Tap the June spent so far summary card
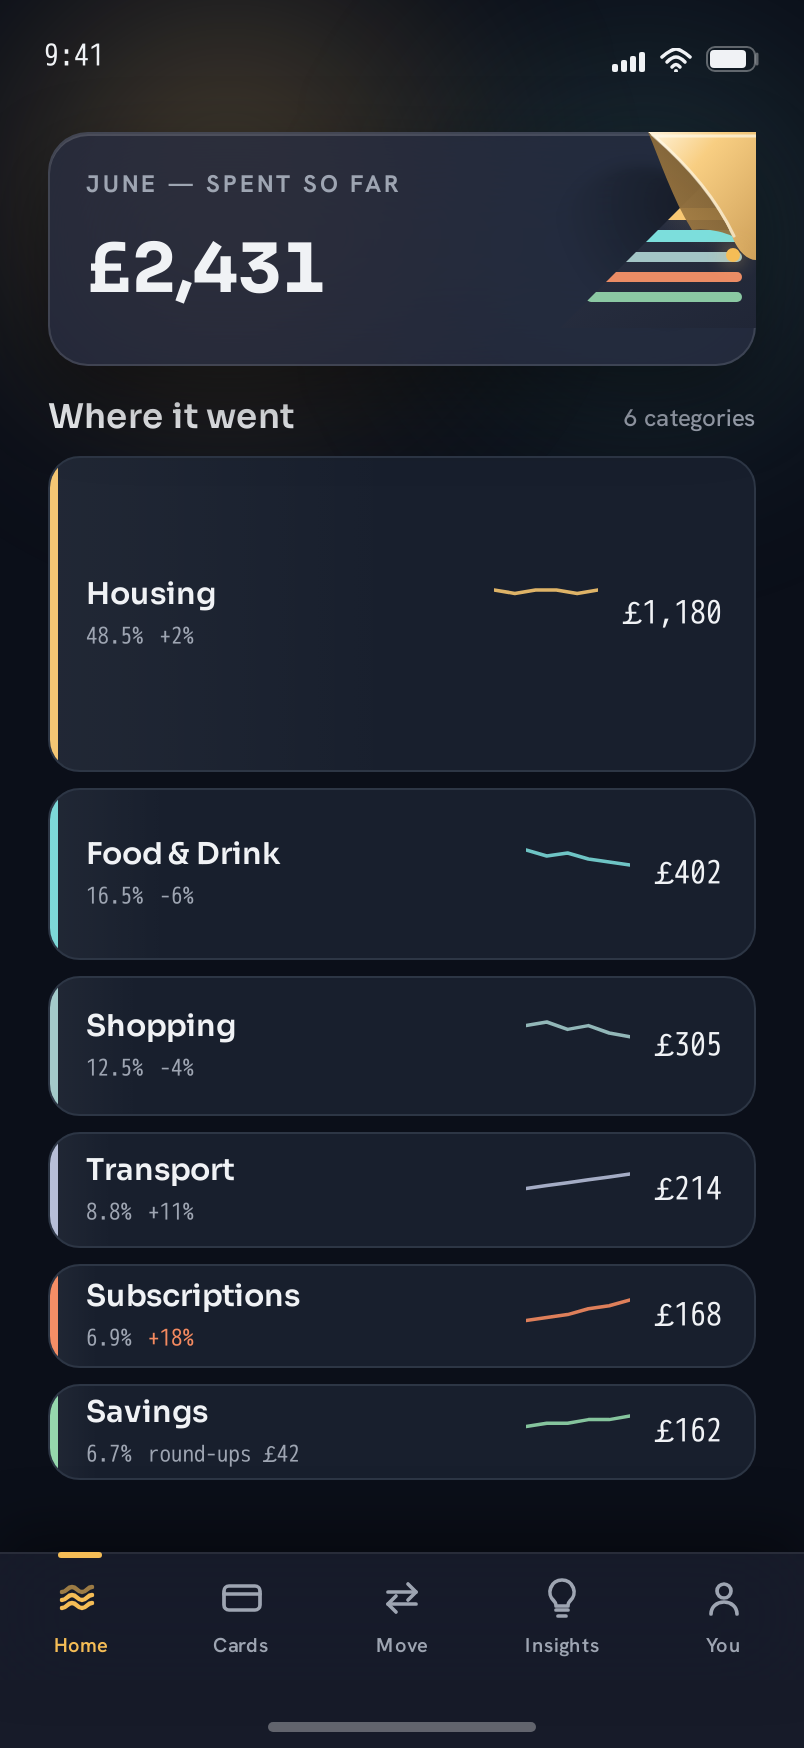The width and height of the screenshot is (804, 1748). tap(402, 249)
